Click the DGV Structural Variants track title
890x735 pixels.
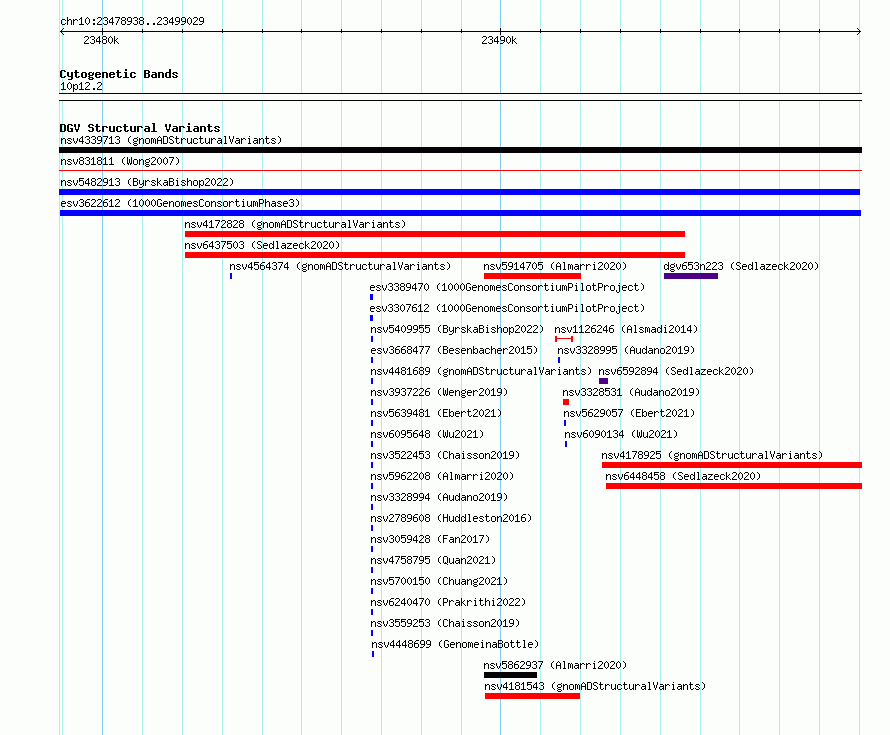140,128
